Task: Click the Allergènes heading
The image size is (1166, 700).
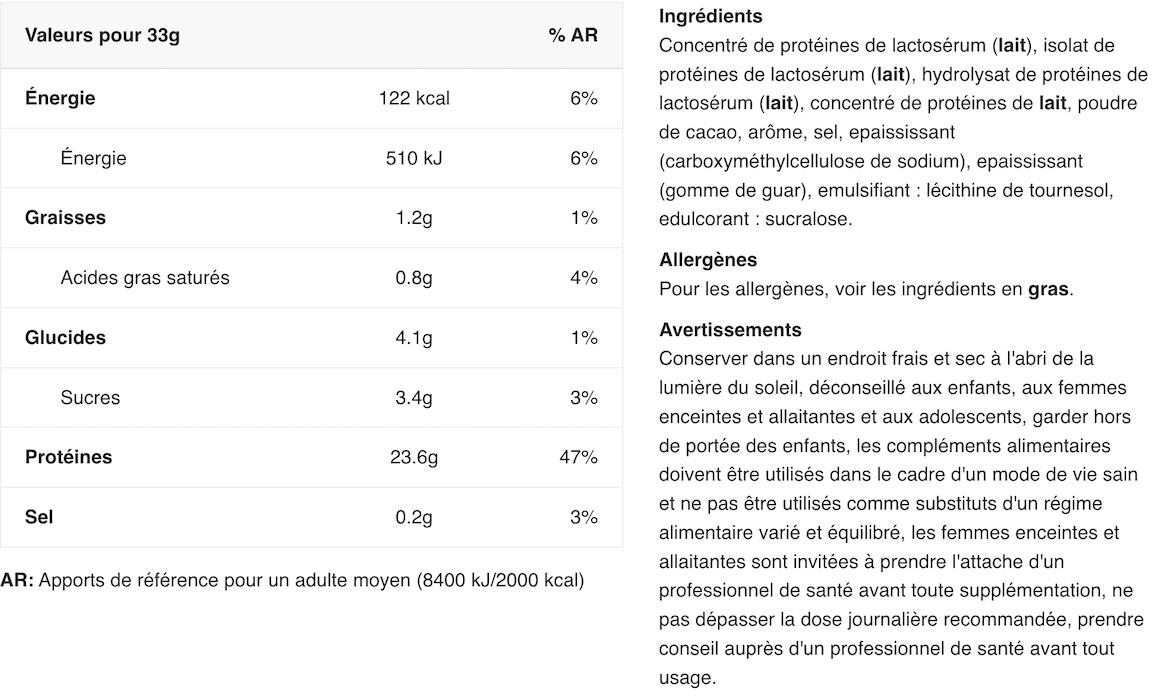Action: click(x=708, y=260)
